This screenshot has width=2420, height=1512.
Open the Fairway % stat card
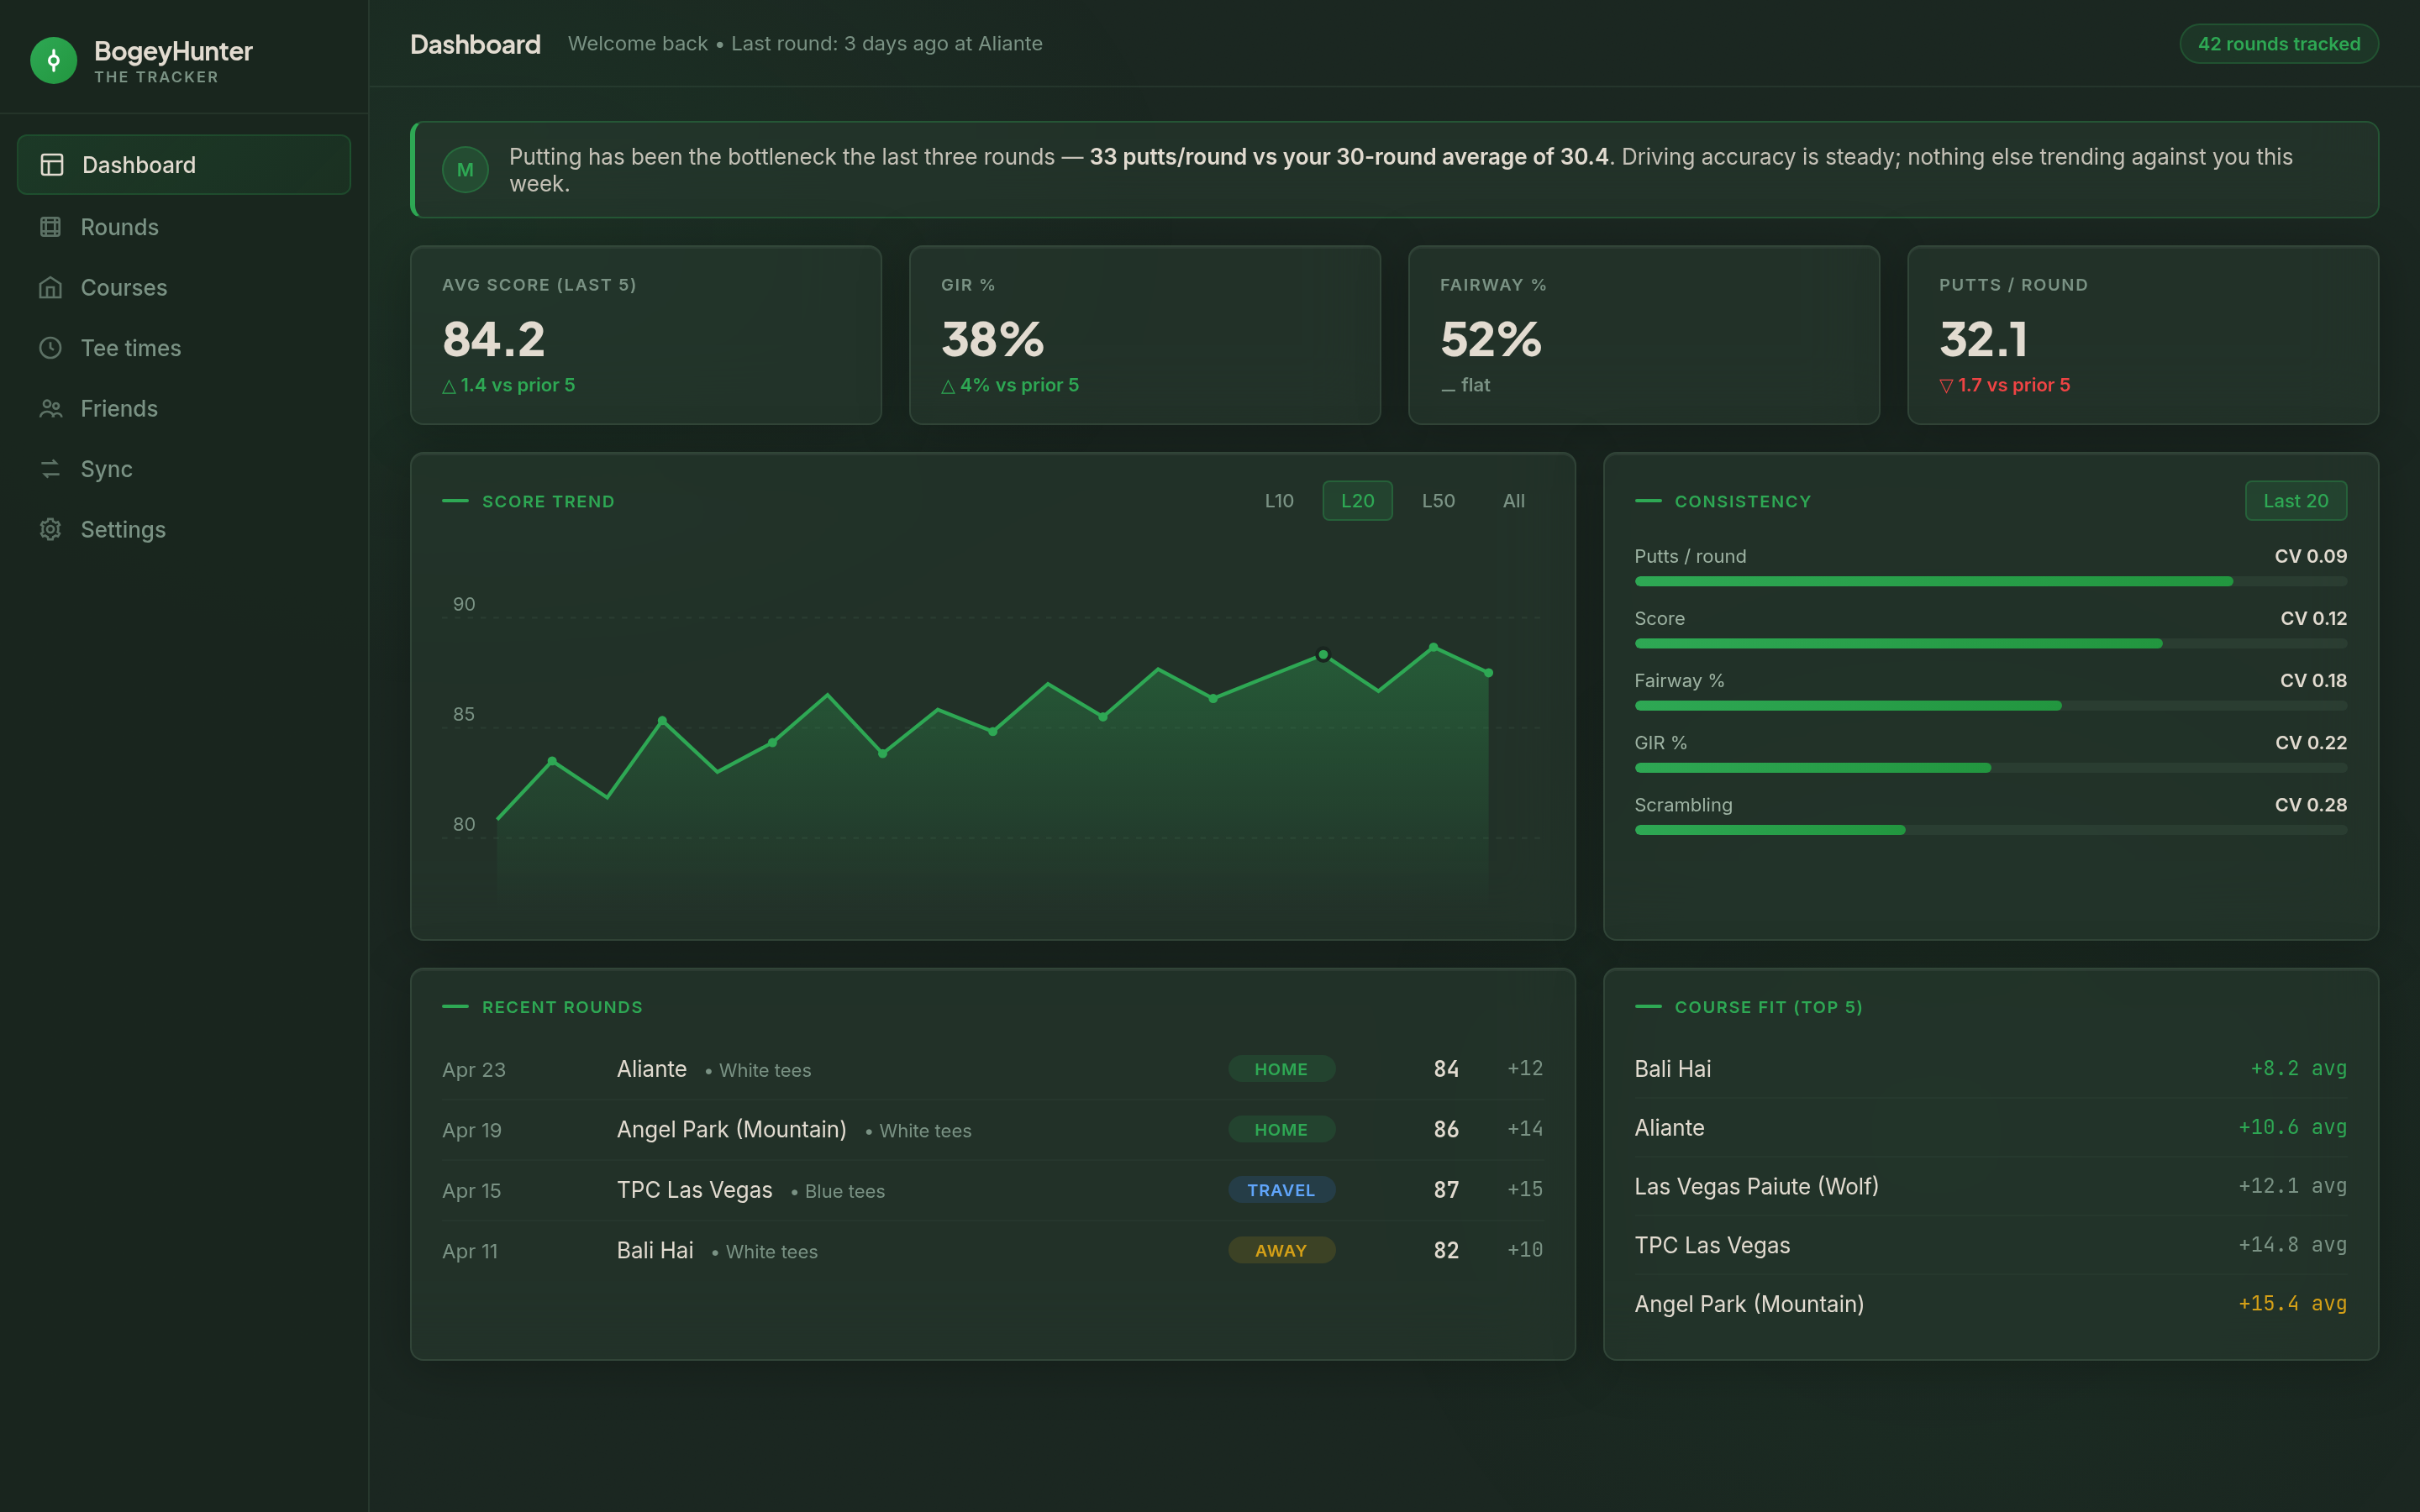point(1643,335)
